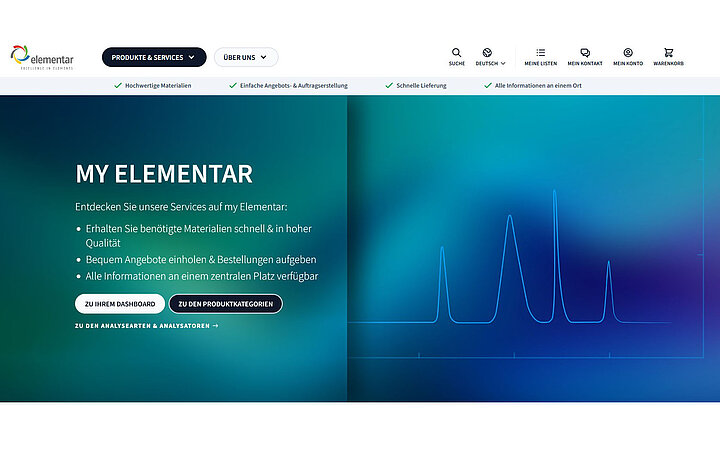Viewport: 720px width, 450px height.
Task: Expand the Über uns dropdown
Action: 246,57
